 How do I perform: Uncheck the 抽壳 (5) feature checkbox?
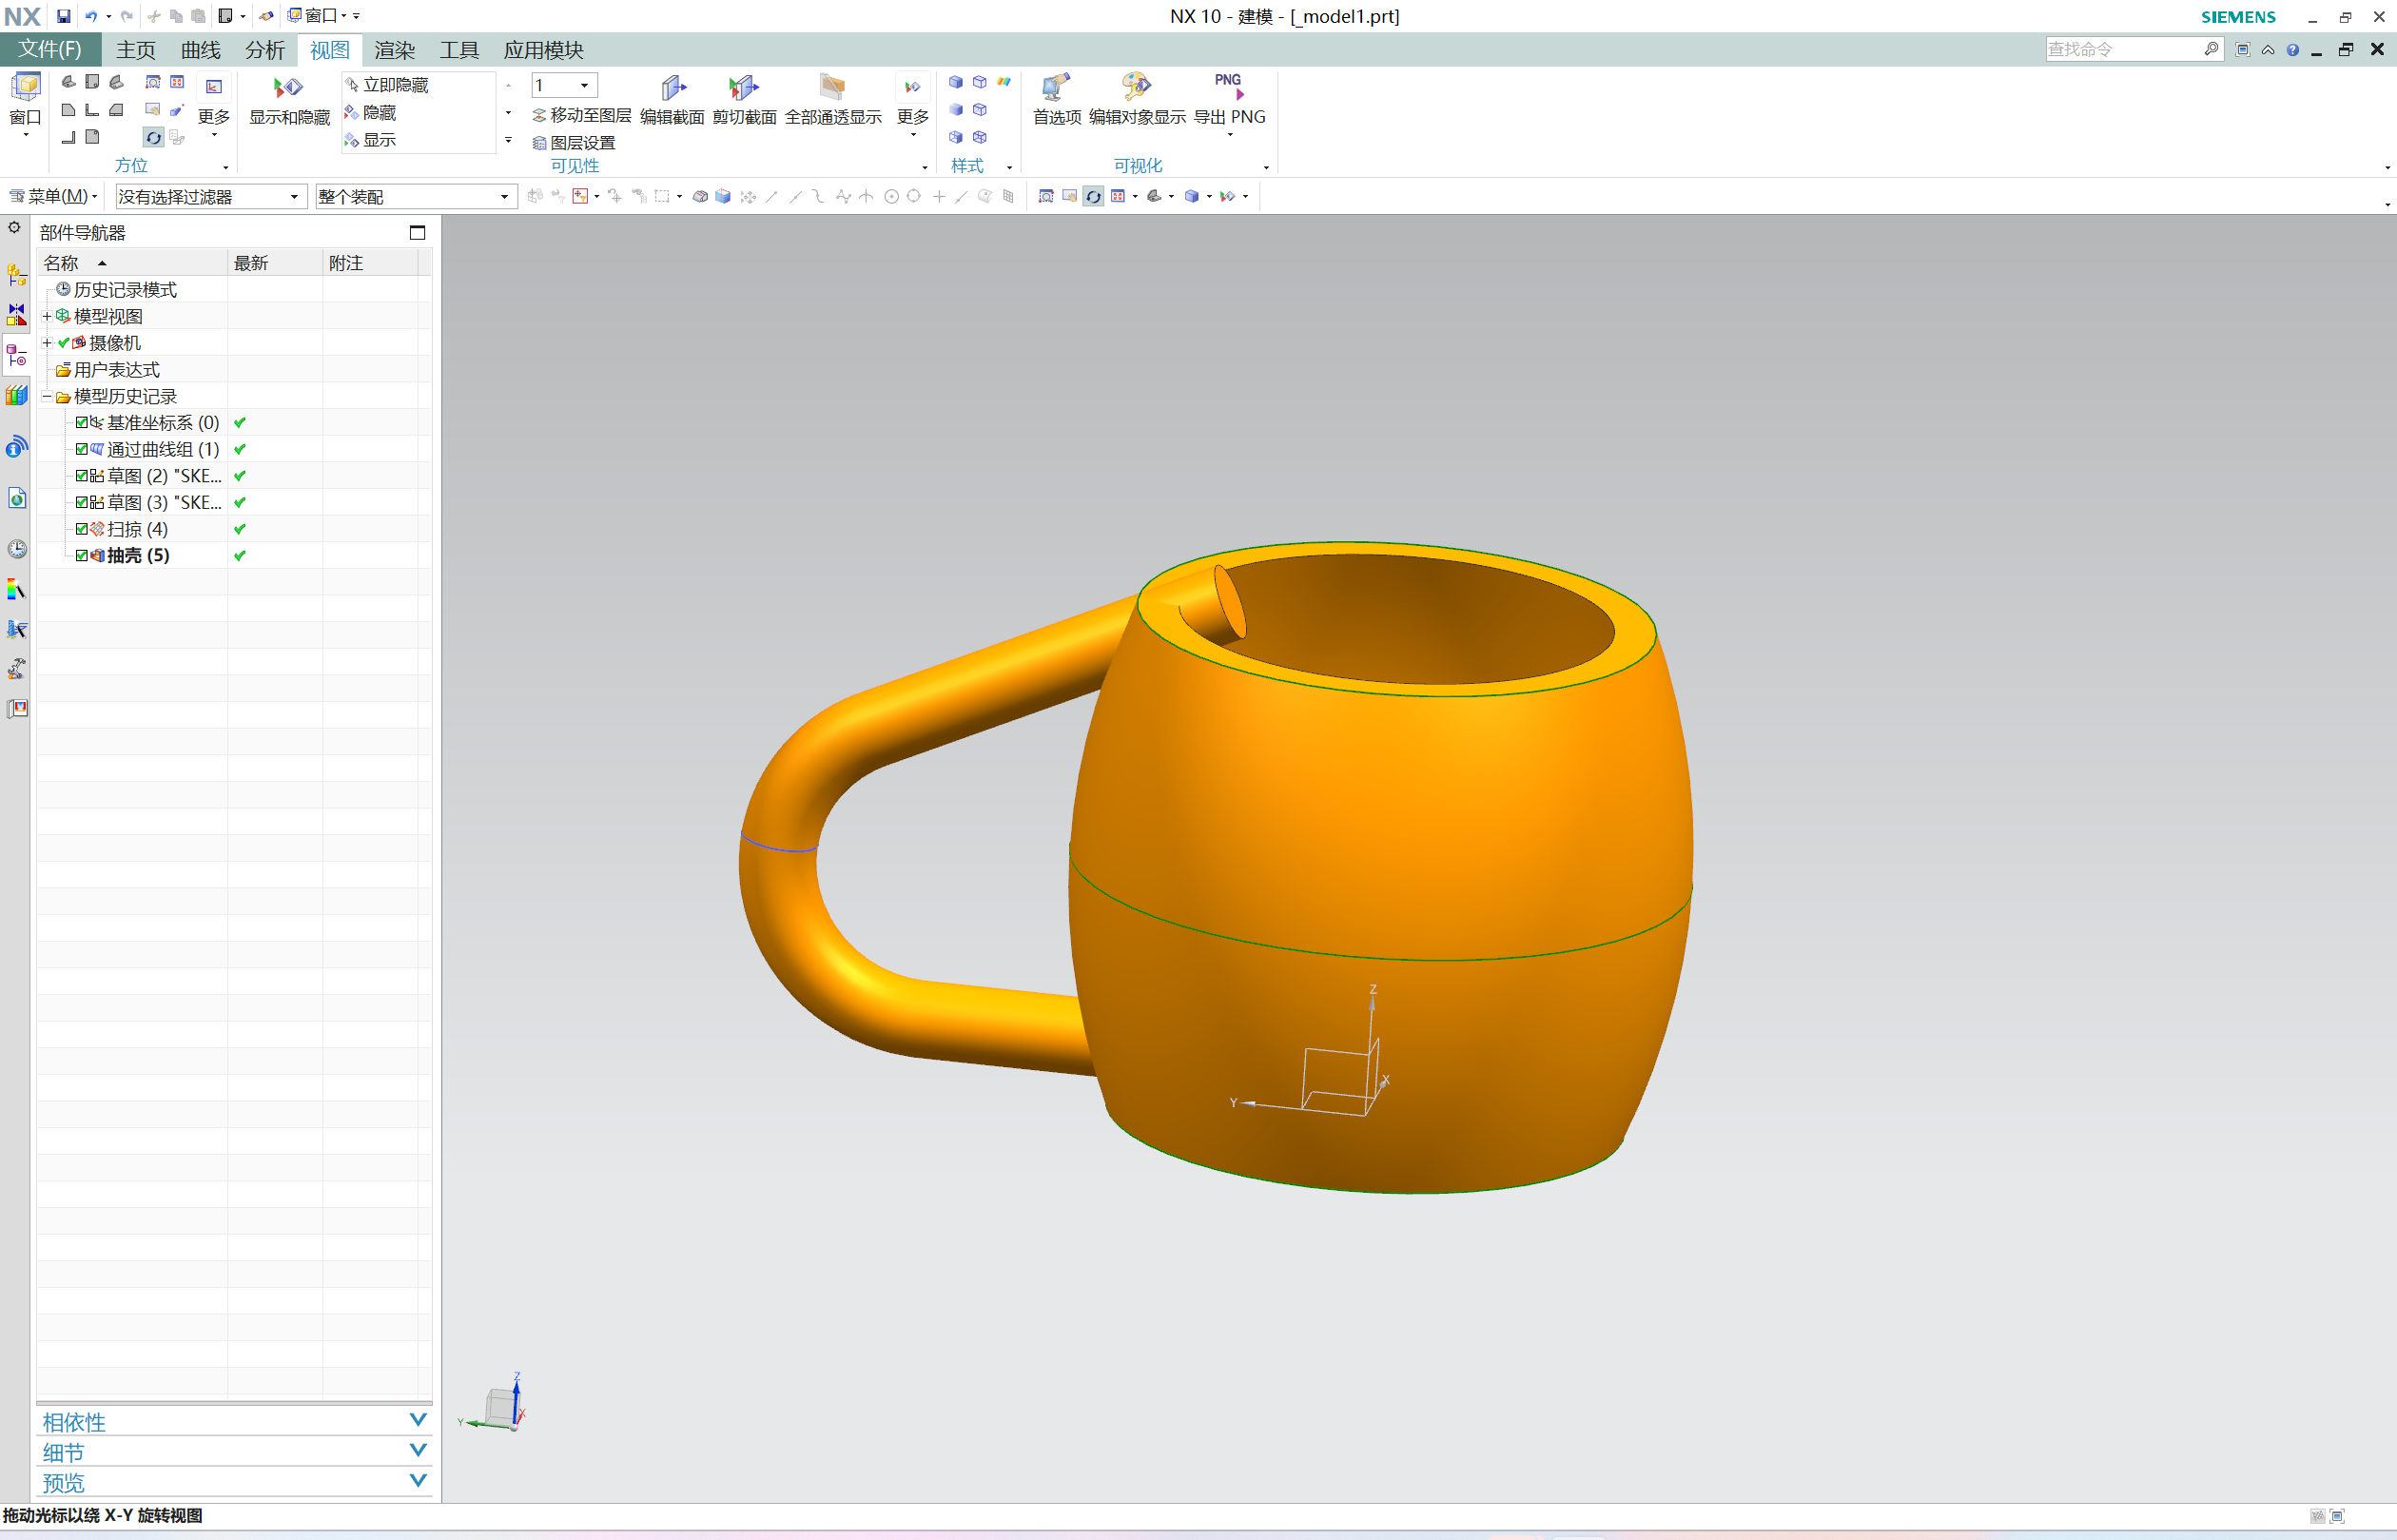pyautogui.click(x=82, y=555)
